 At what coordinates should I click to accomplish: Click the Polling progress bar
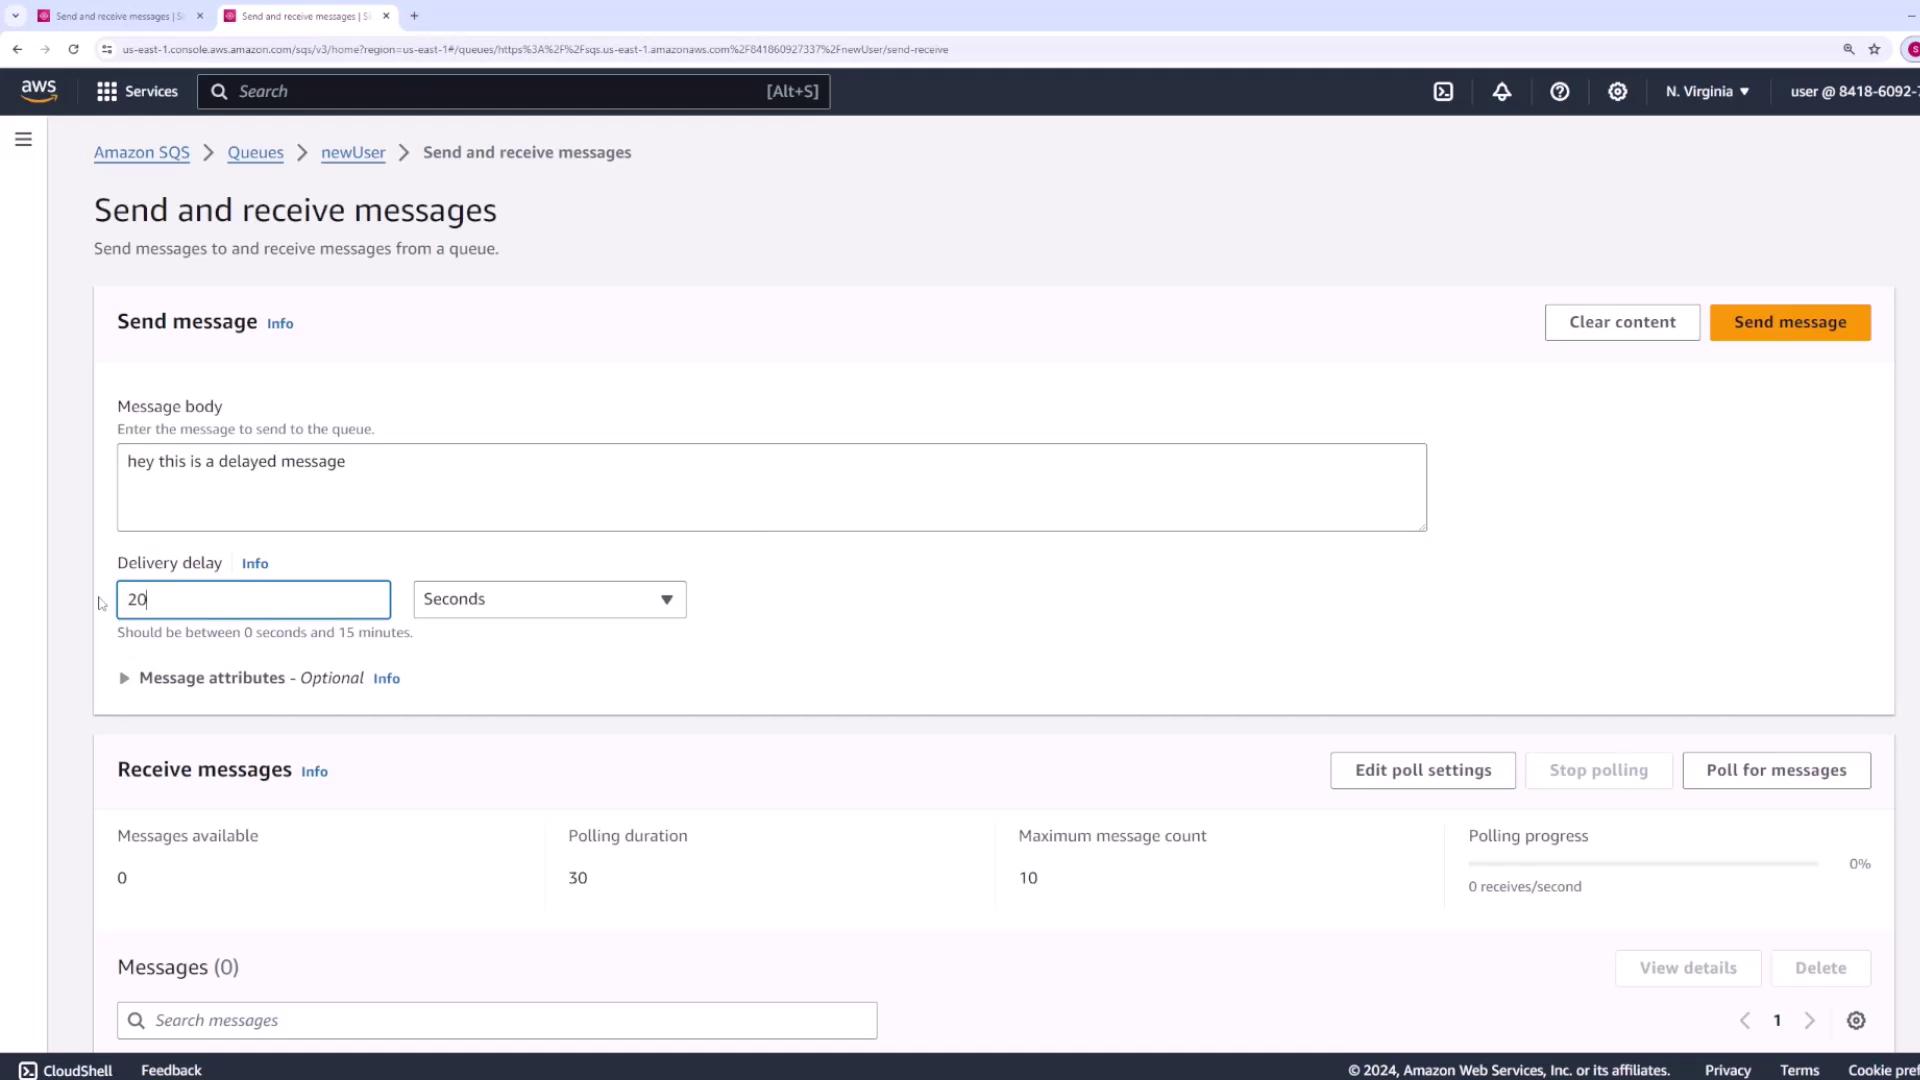pyautogui.click(x=1643, y=863)
